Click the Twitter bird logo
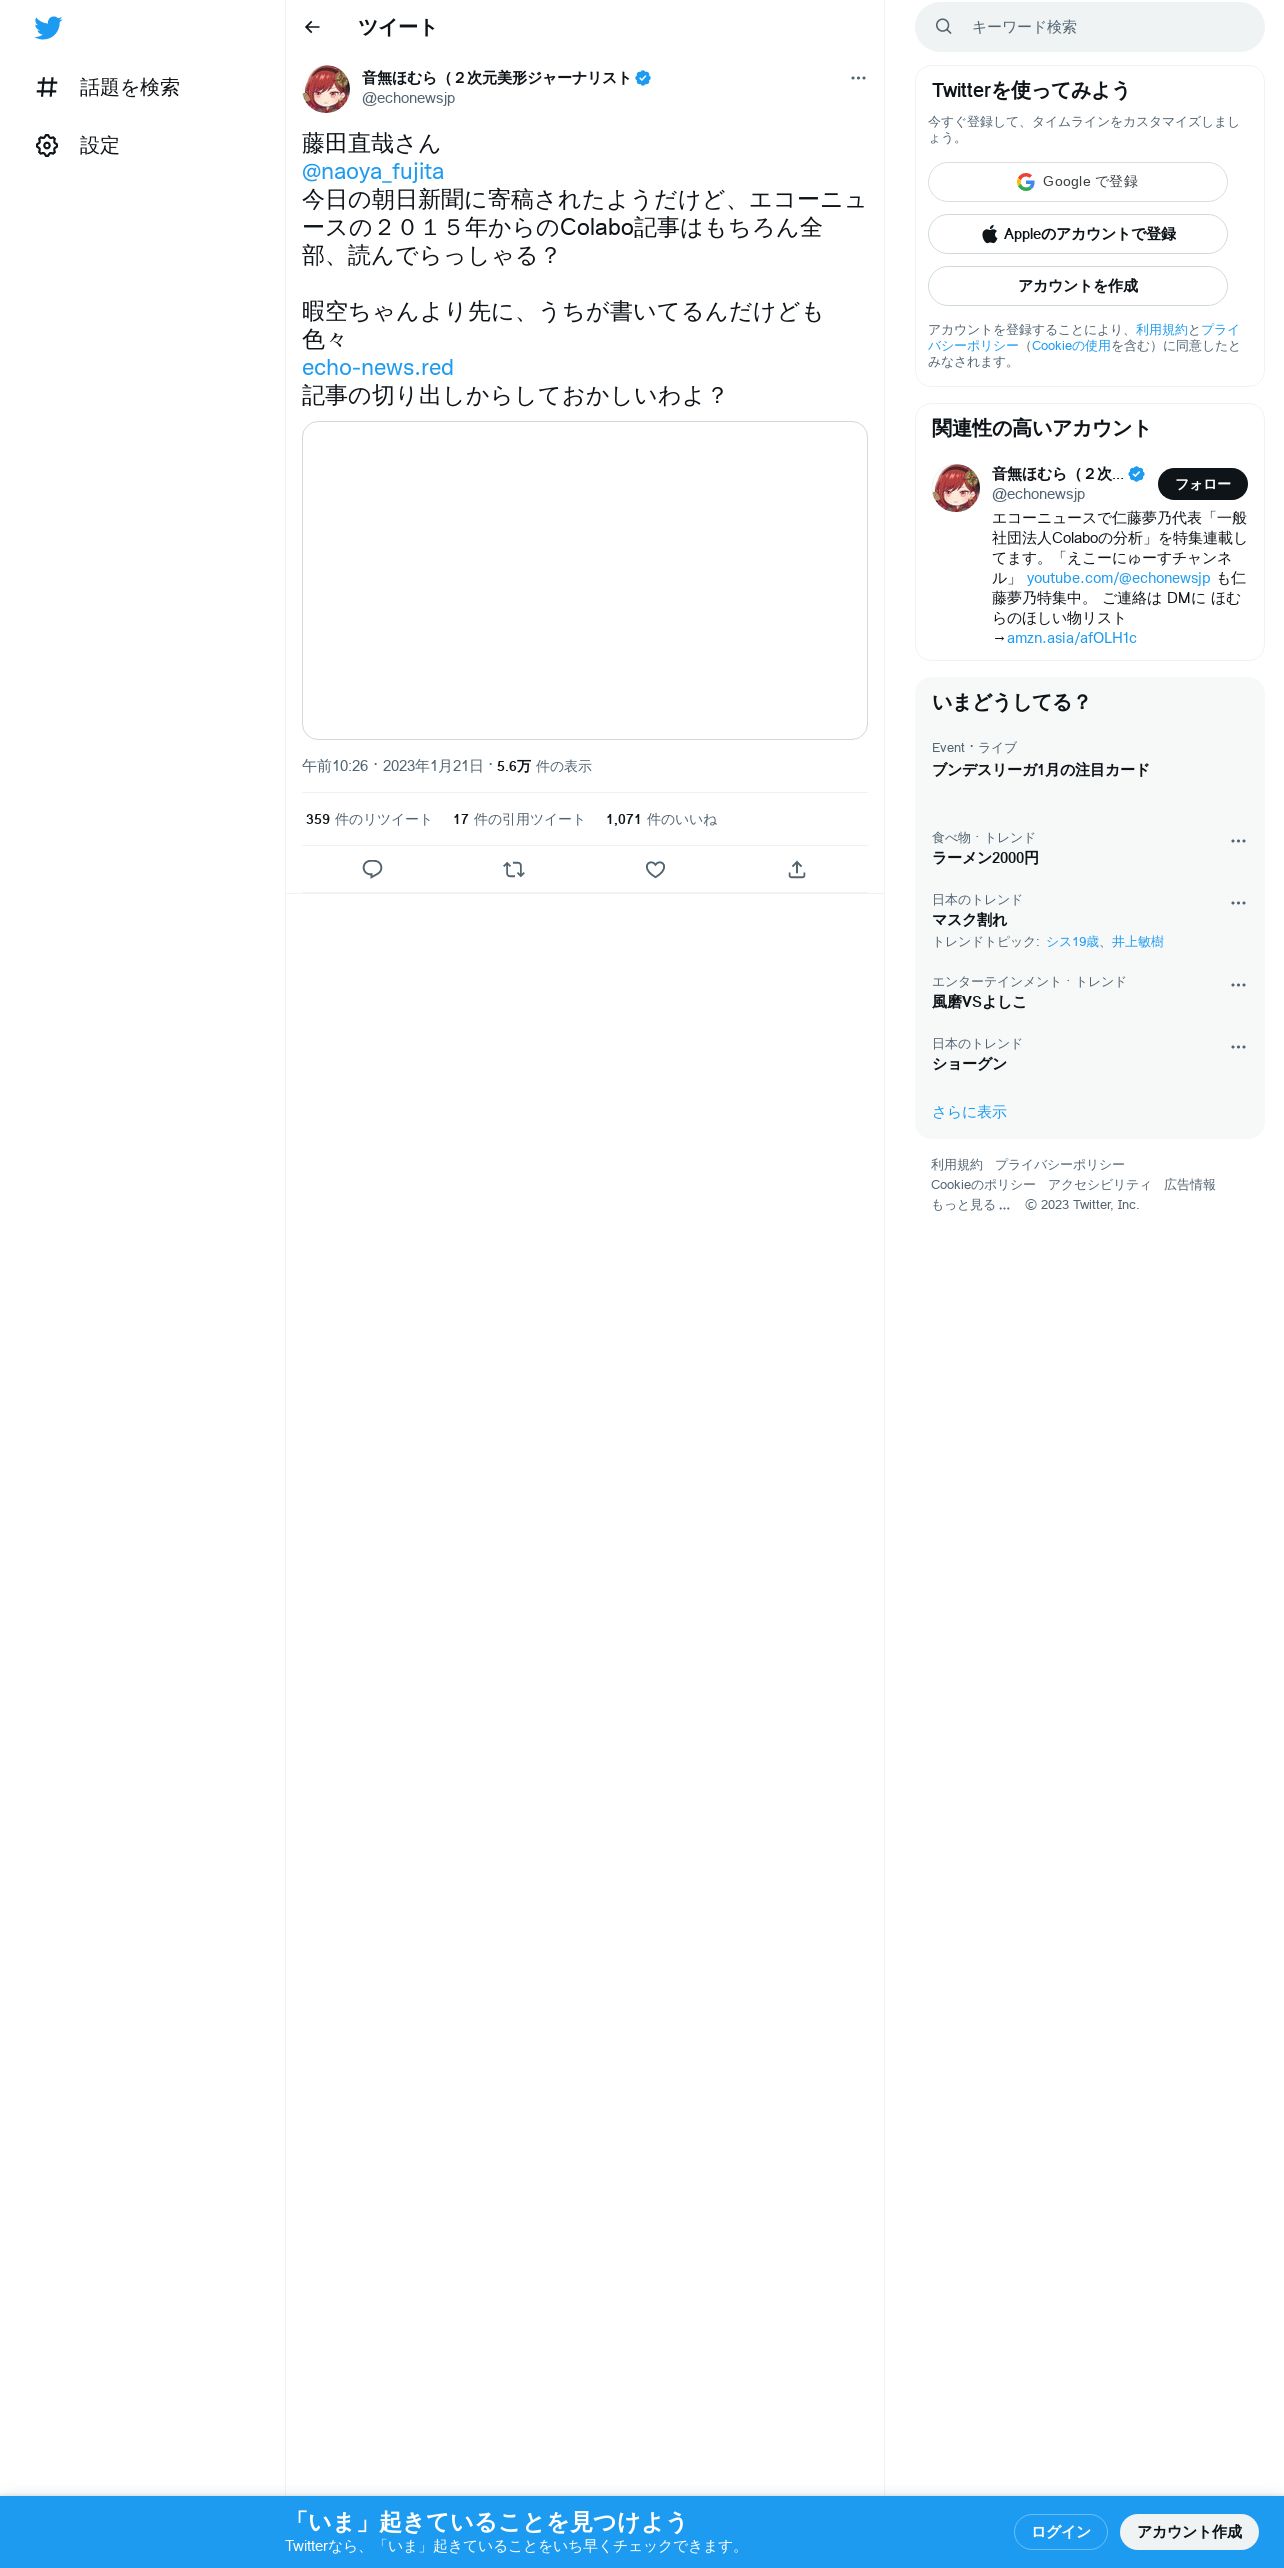 coord(48,28)
